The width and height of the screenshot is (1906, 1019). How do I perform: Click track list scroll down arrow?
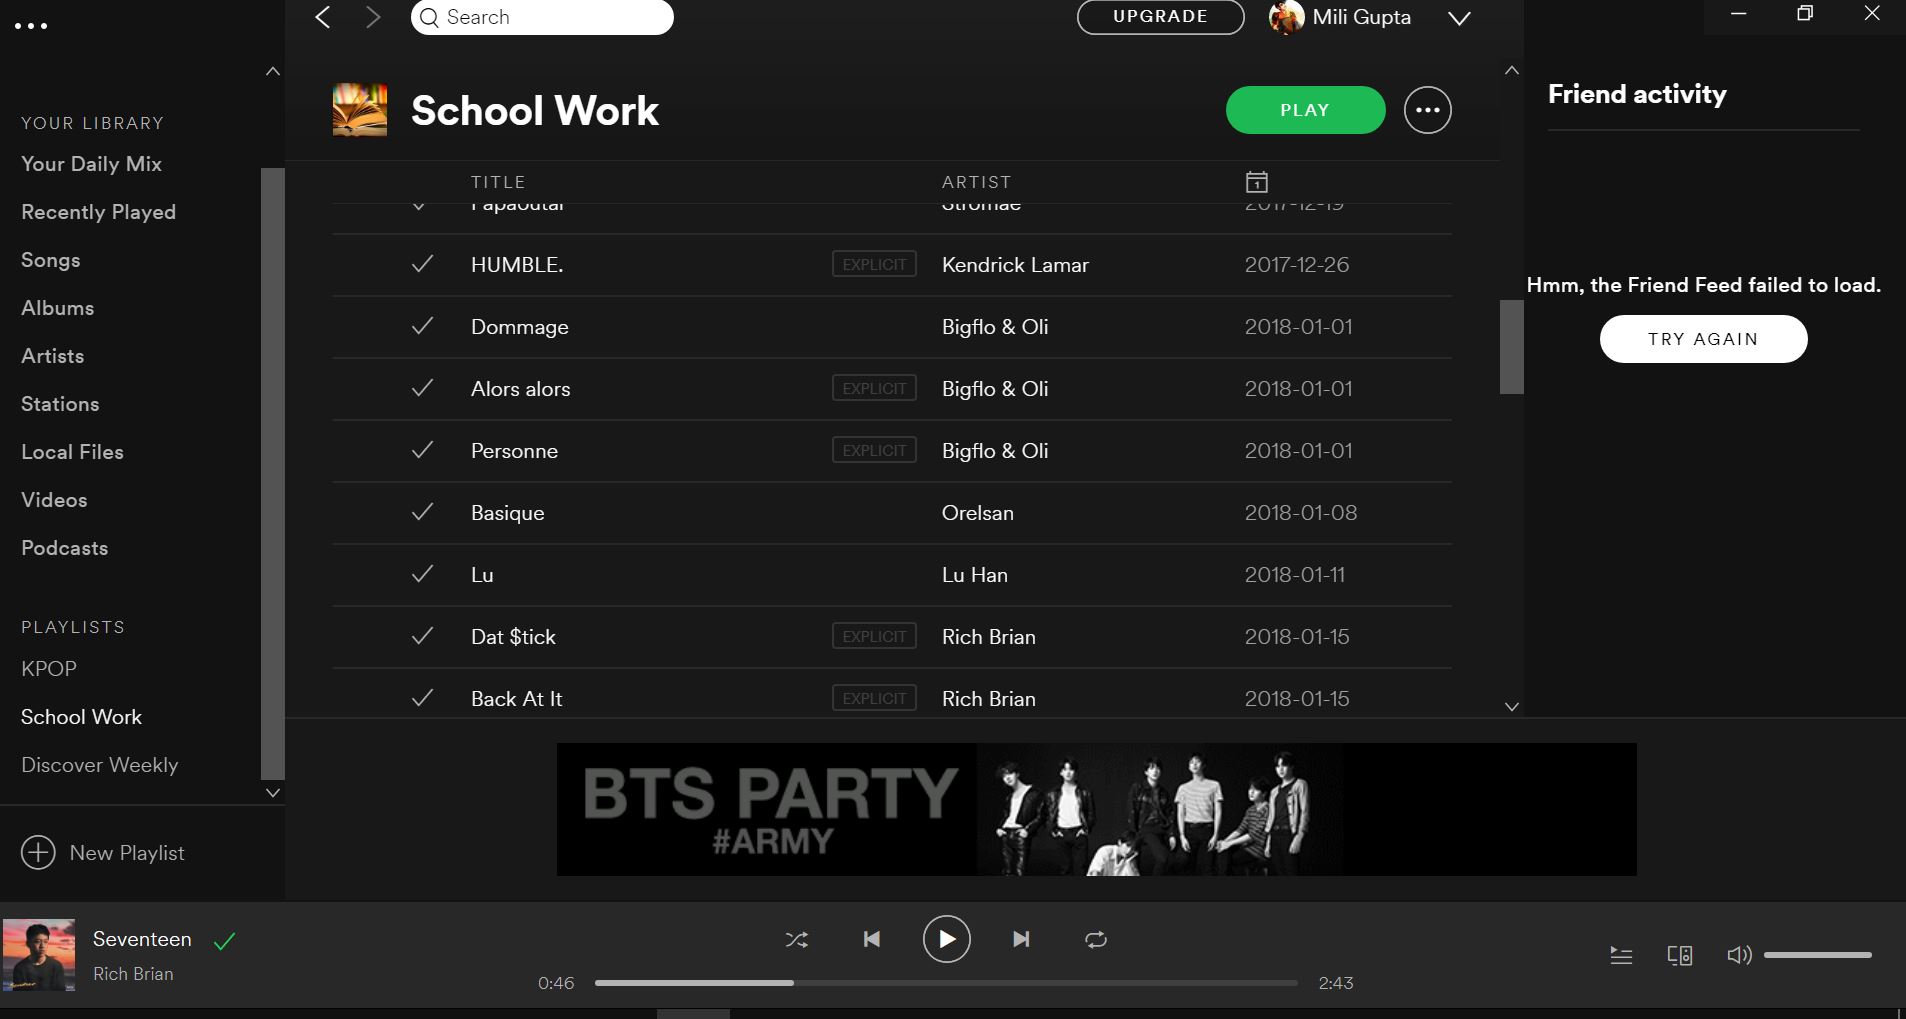click(x=1512, y=706)
